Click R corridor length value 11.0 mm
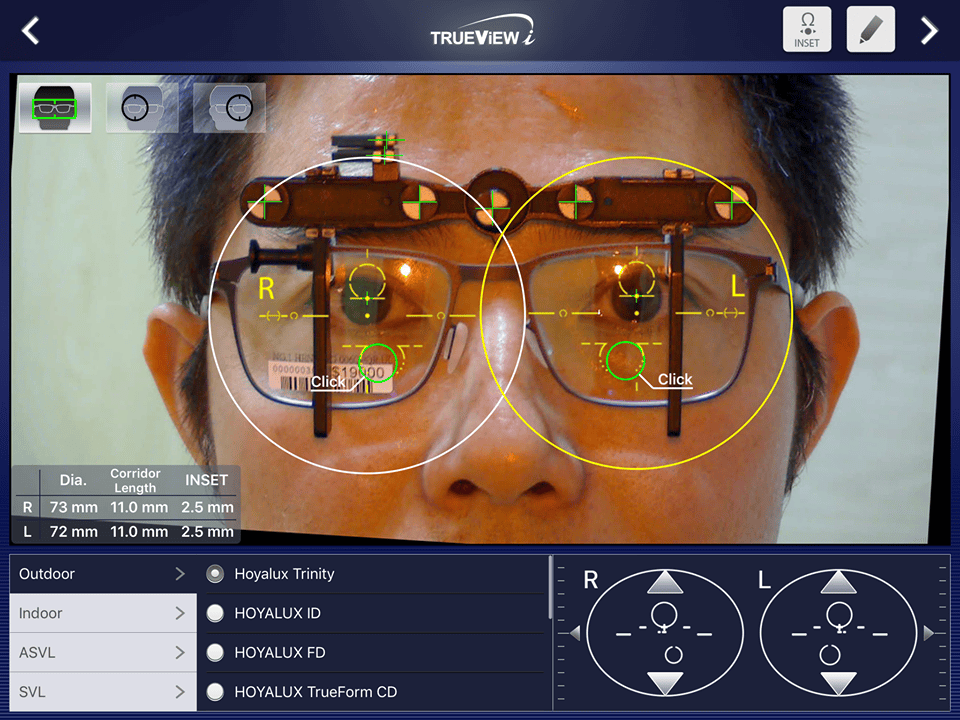This screenshot has width=960, height=720. (139, 508)
